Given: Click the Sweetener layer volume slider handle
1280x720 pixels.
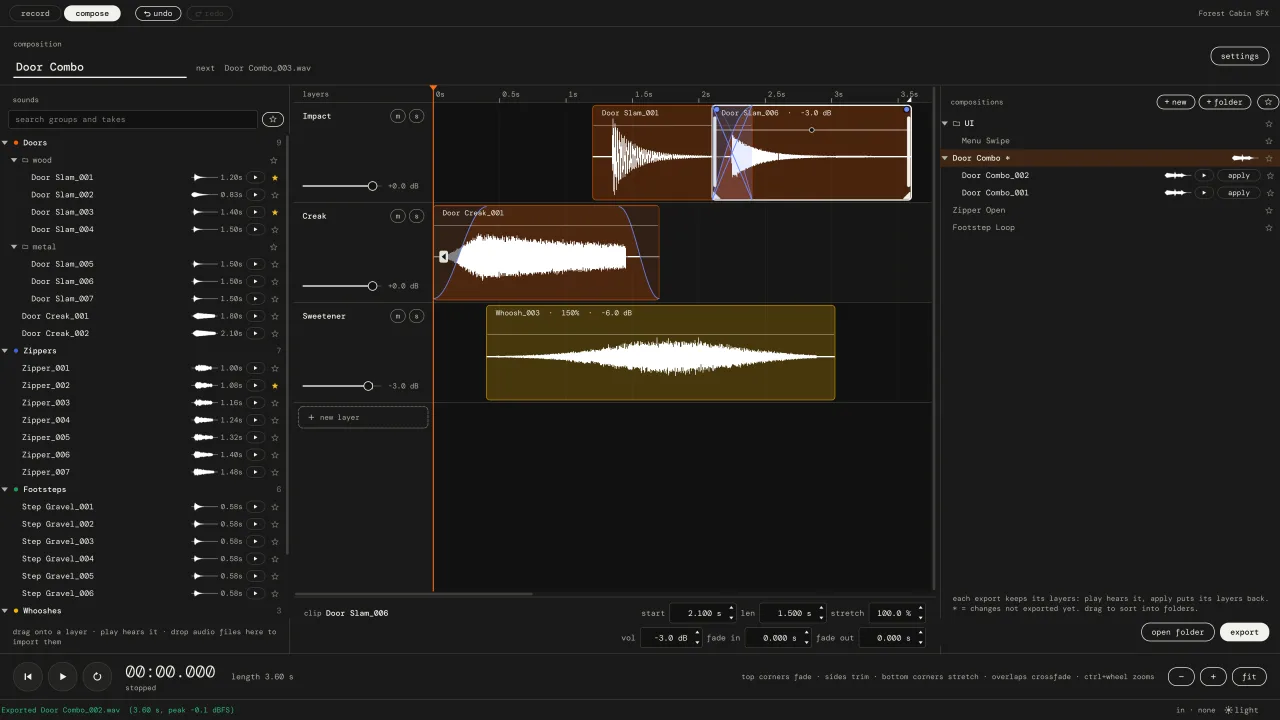Looking at the screenshot, I should coord(368,386).
